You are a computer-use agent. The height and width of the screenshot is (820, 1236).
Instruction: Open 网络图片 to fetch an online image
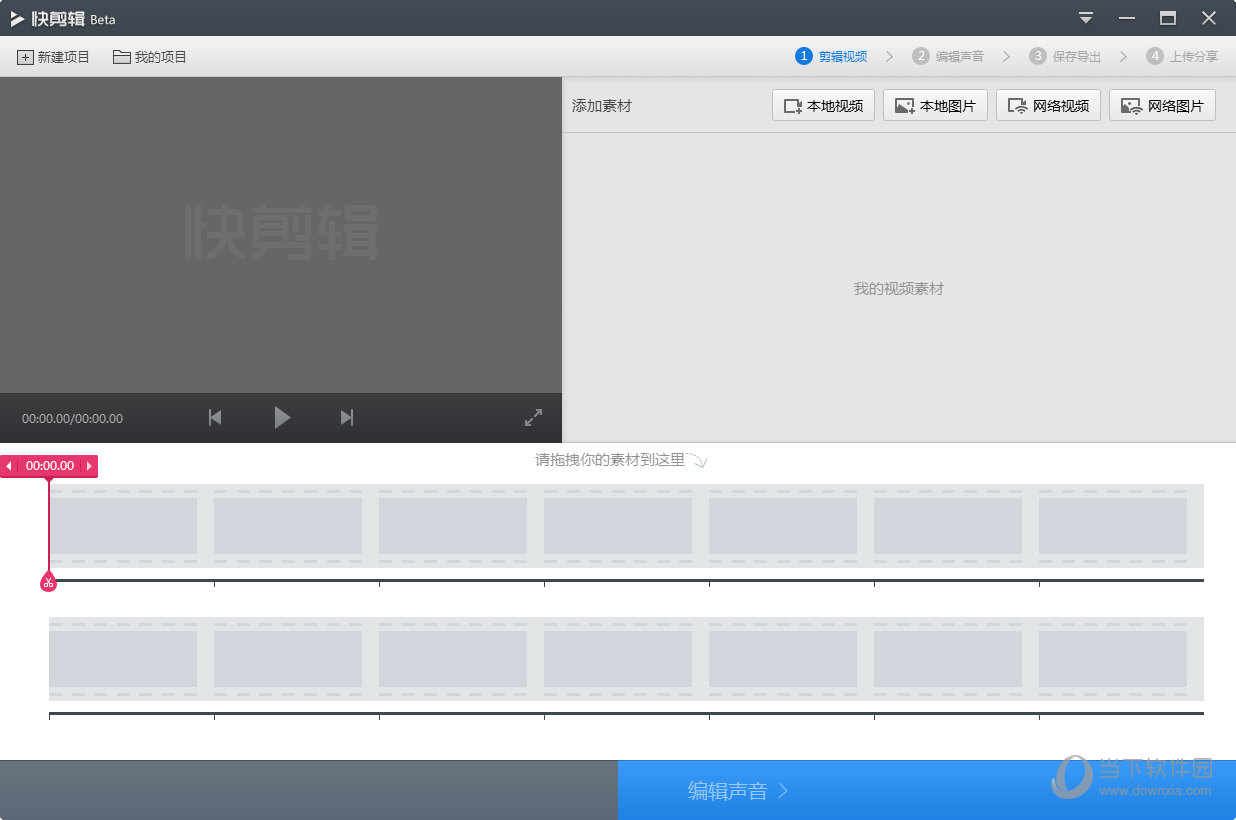1162,105
